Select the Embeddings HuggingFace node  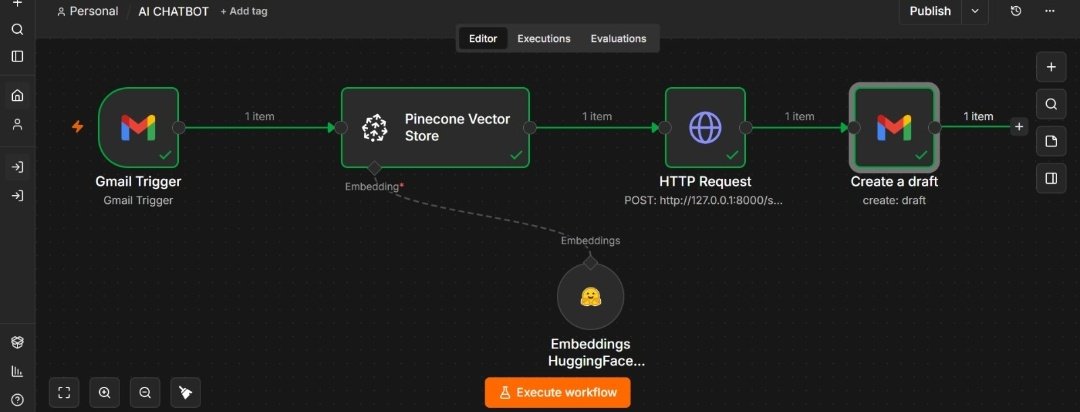click(x=590, y=296)
